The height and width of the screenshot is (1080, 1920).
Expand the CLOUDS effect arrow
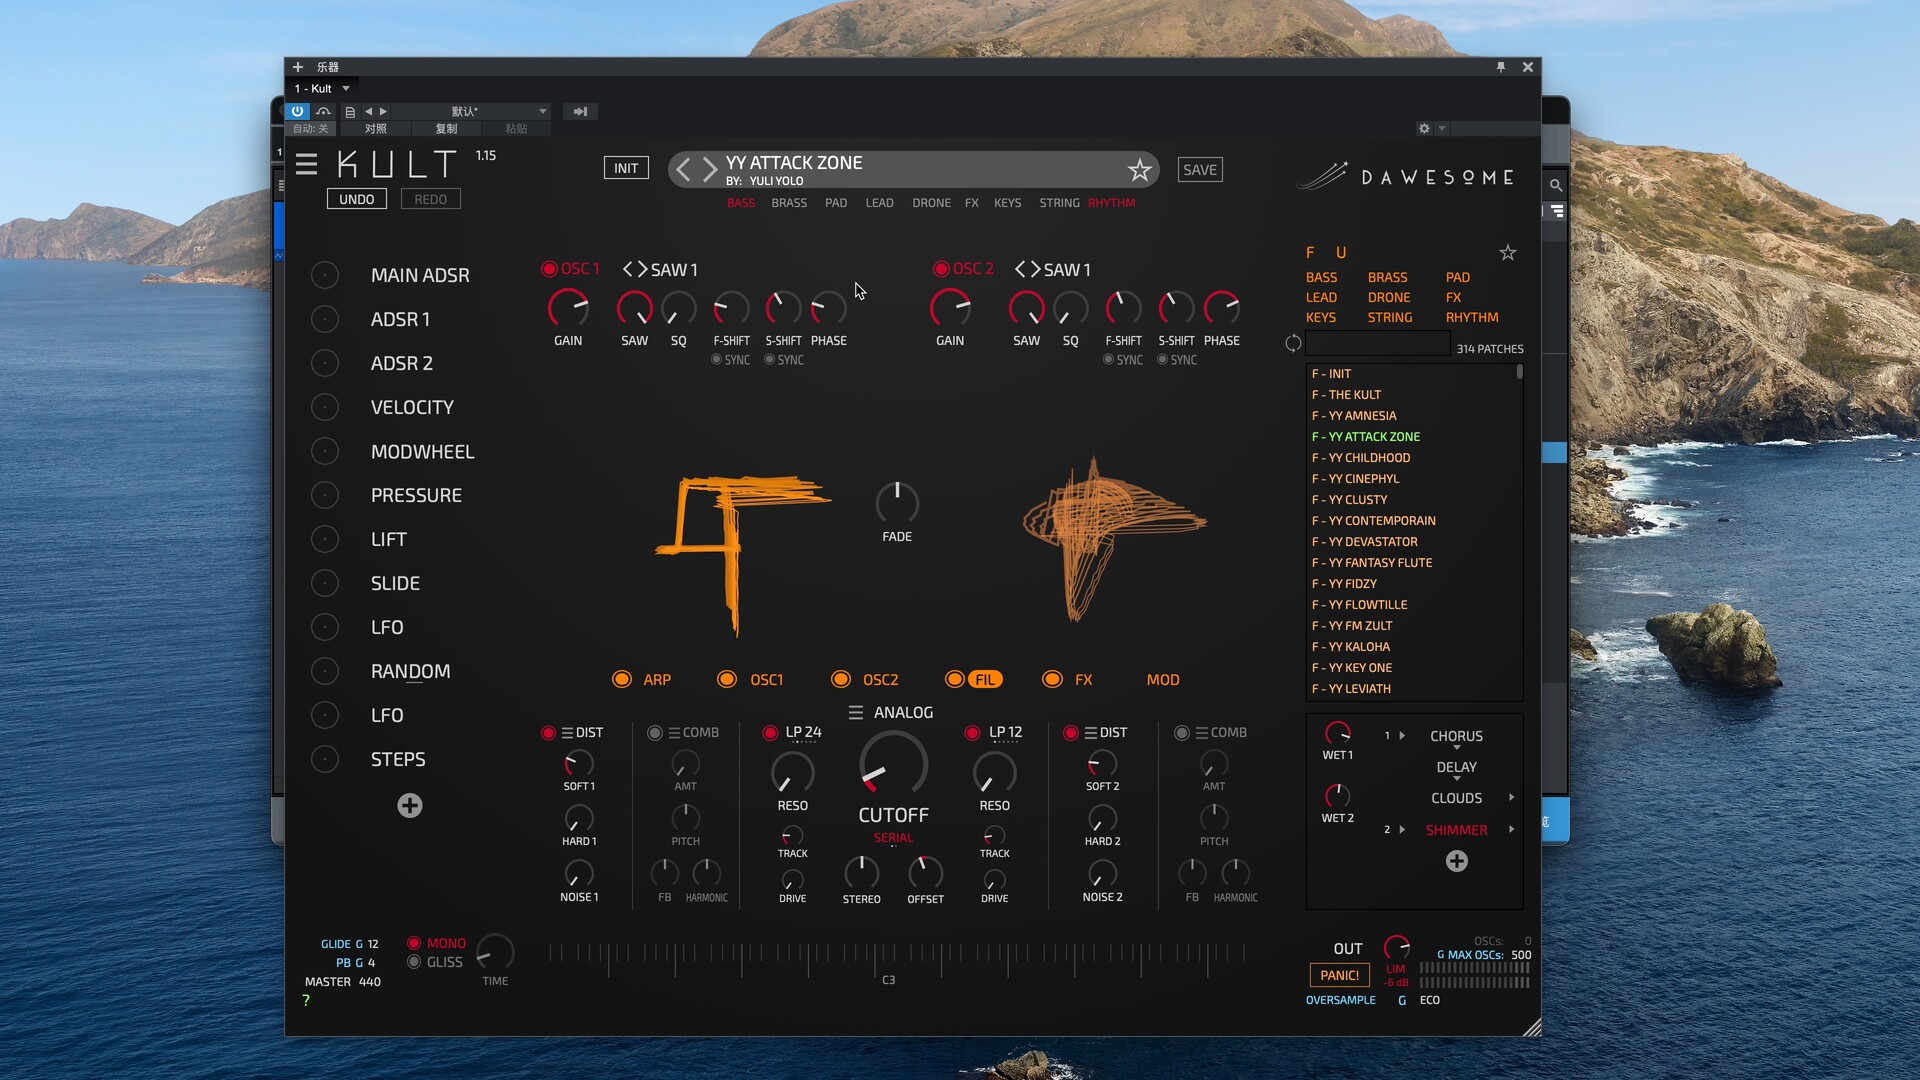click(x=1511, y=798)
